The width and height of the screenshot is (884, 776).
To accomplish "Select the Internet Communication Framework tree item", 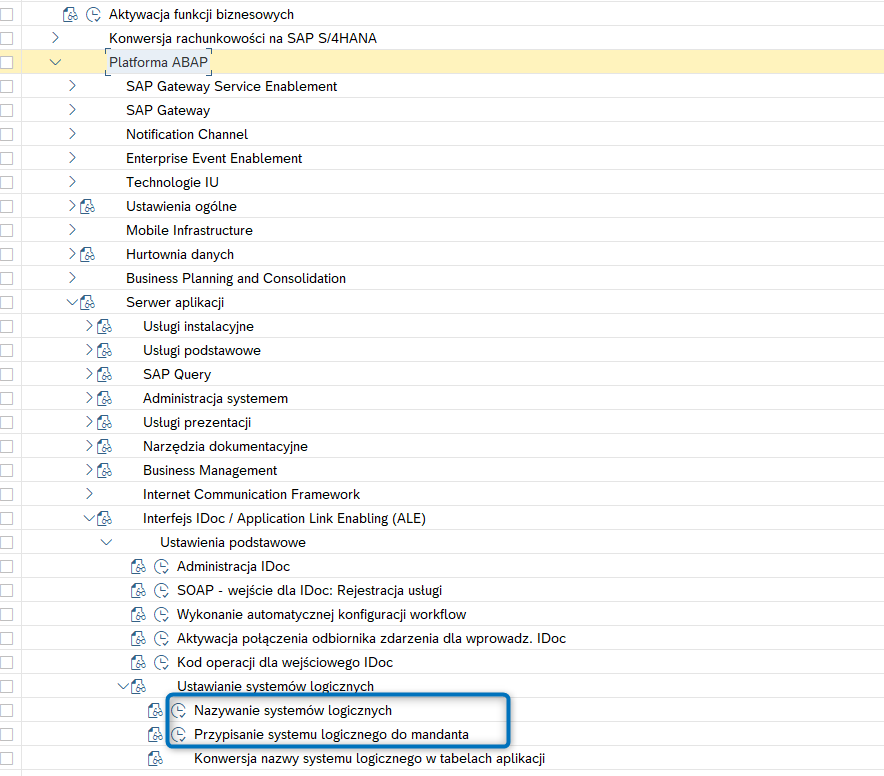I will click(x=251, y=495).
